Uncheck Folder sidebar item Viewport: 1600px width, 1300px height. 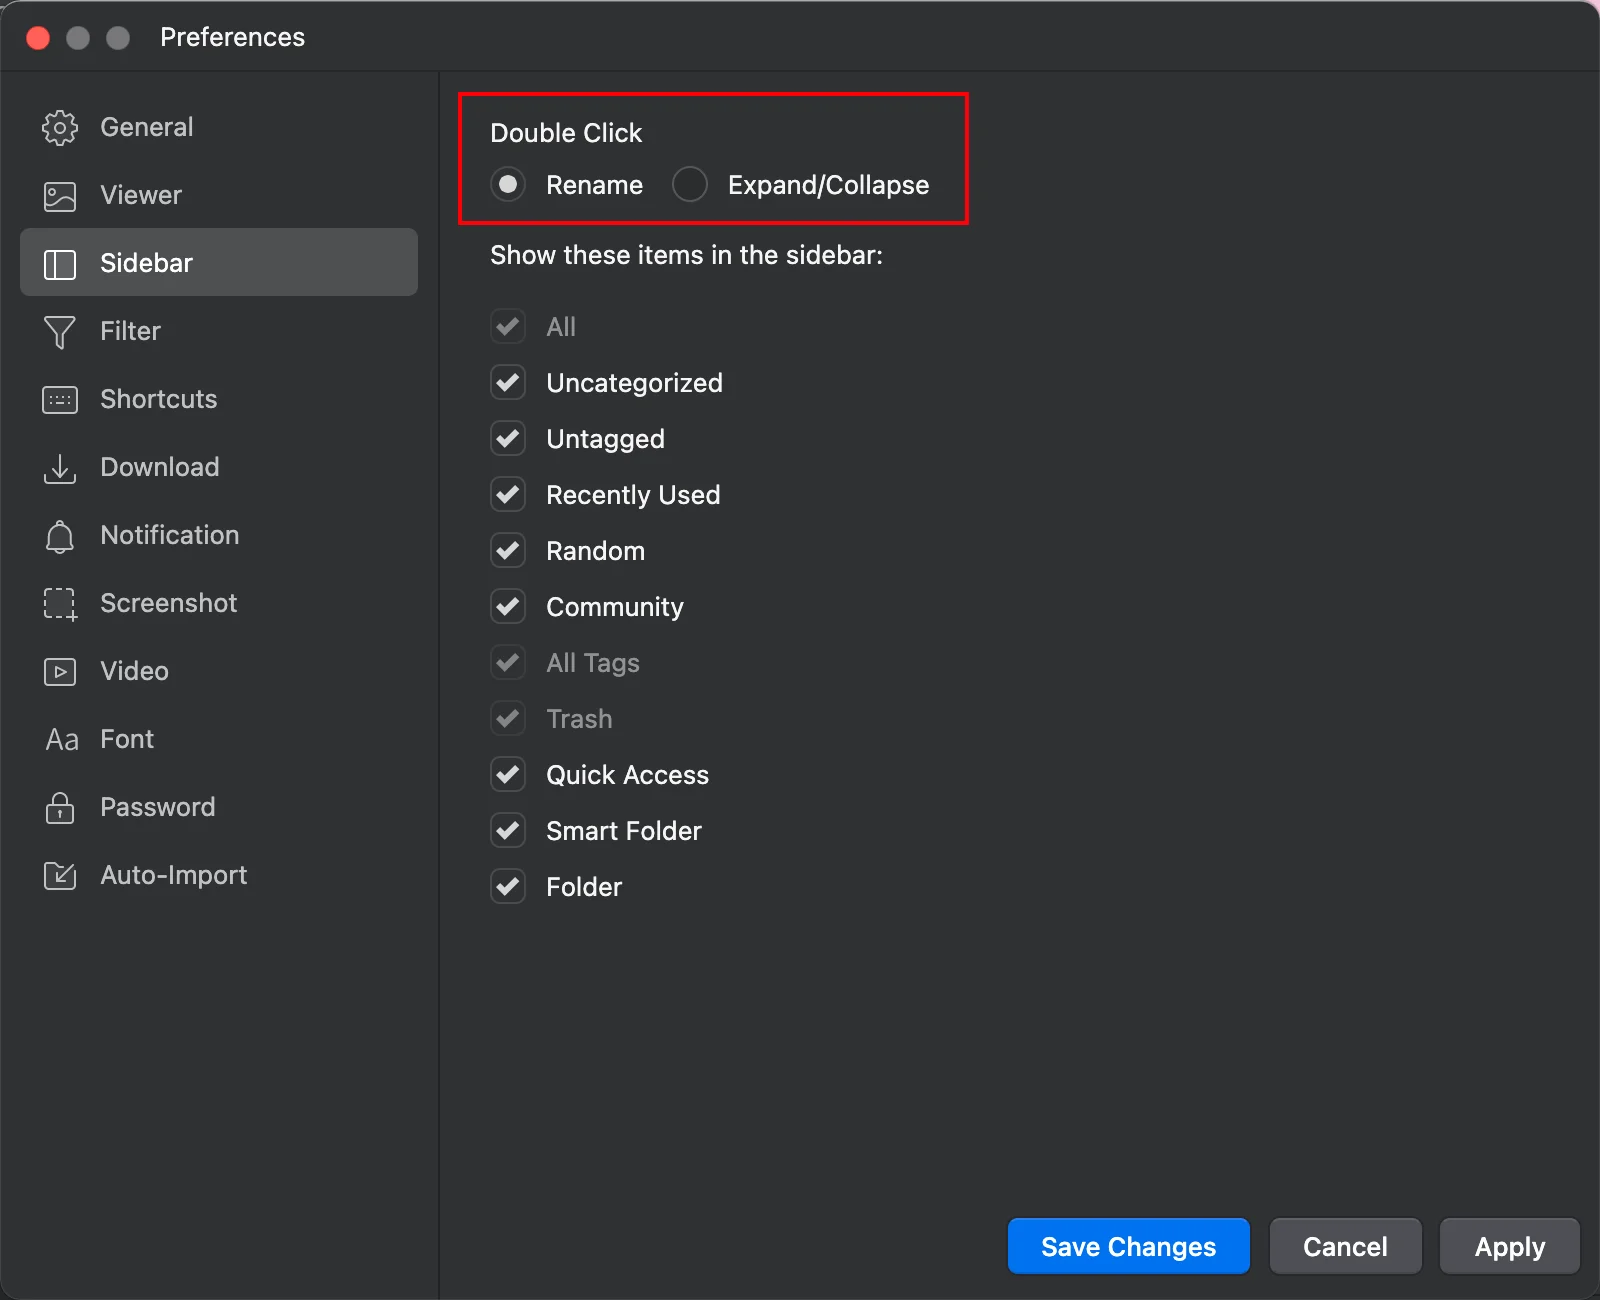(508, 886)
